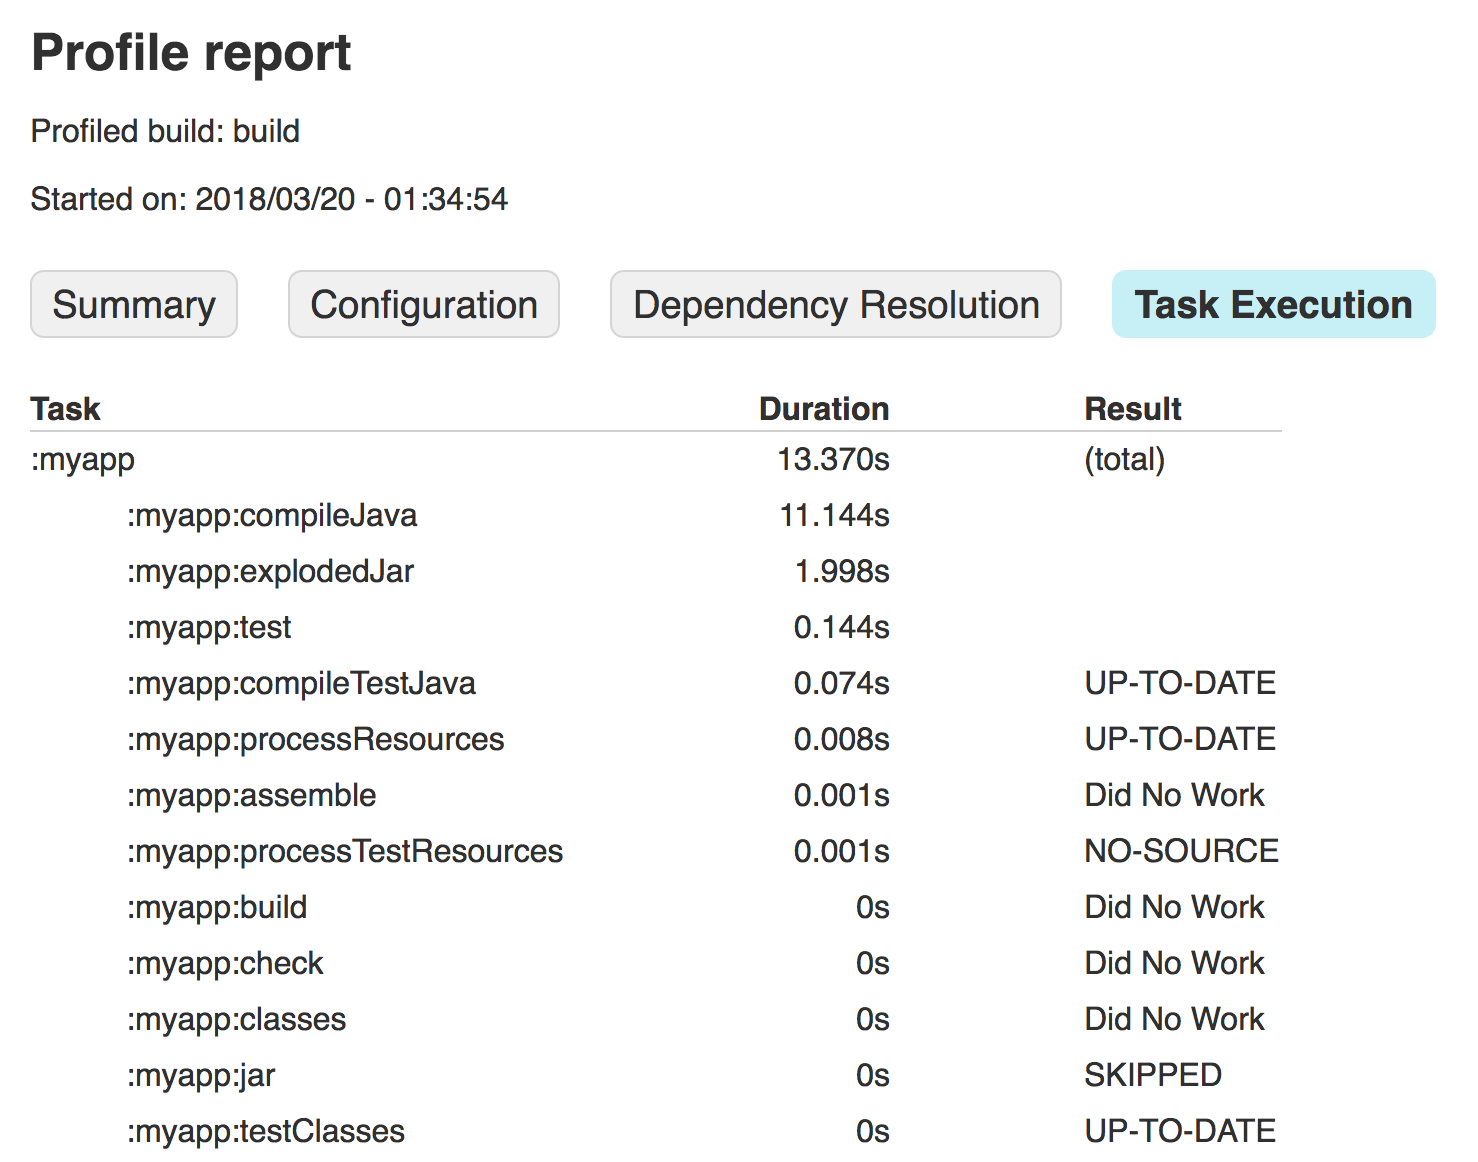
Task: Click the :myapp:explodedJar task name
Action: coord(270,572)
